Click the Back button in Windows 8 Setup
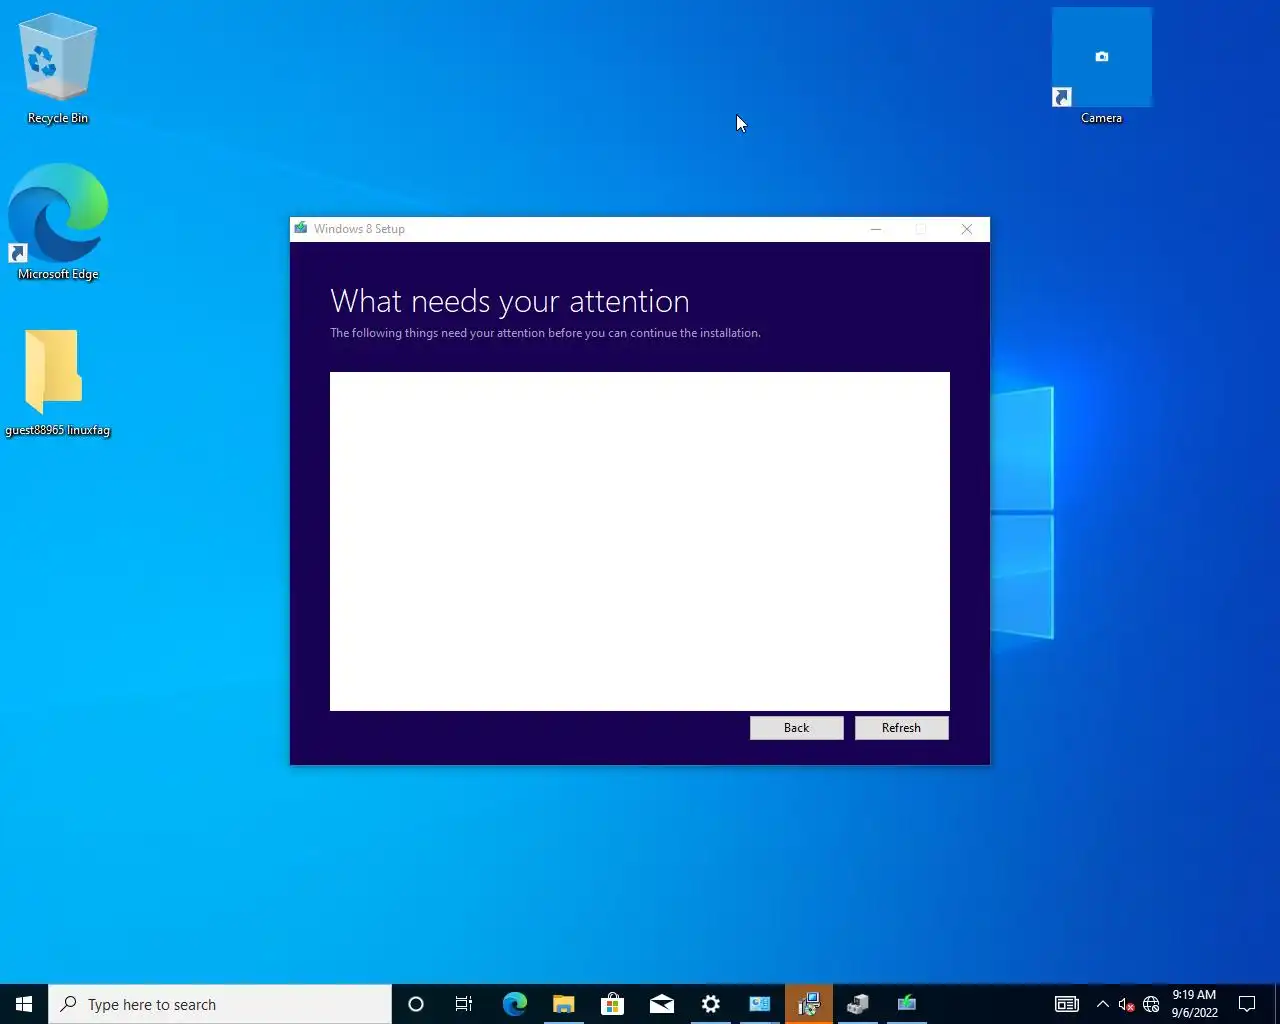 point(796,728)
